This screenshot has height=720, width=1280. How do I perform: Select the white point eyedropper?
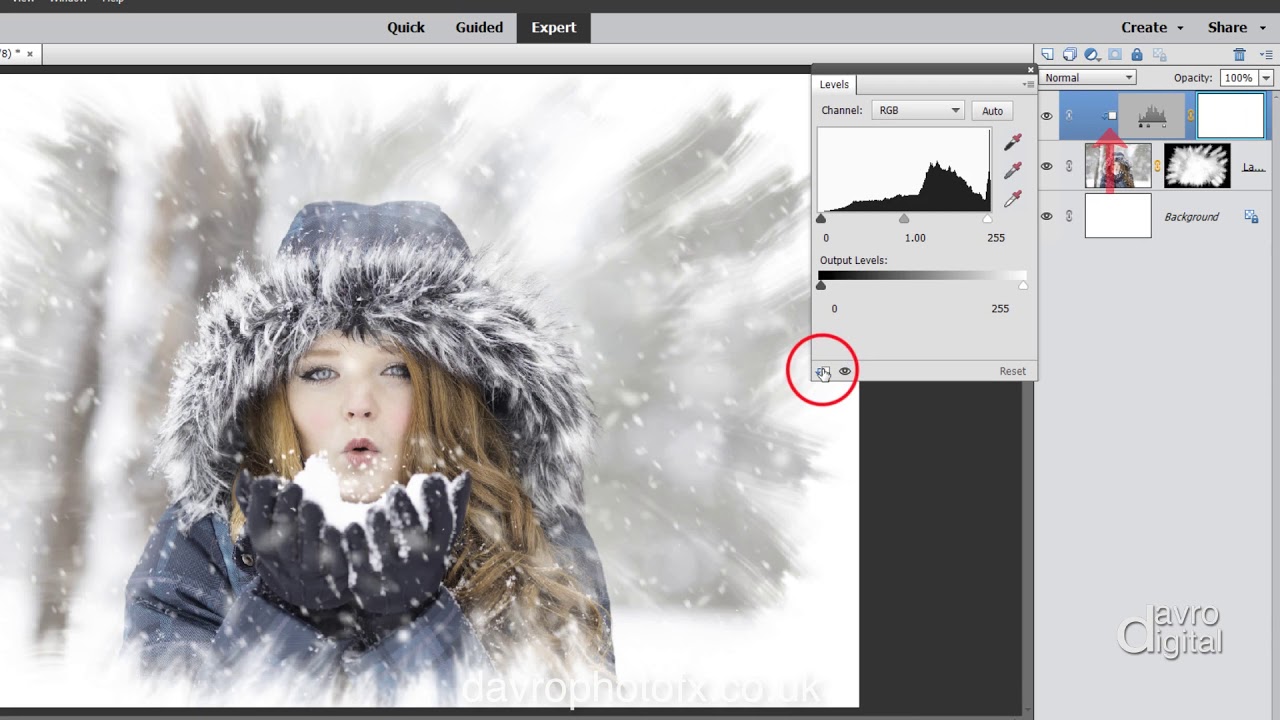point(1013,199)
